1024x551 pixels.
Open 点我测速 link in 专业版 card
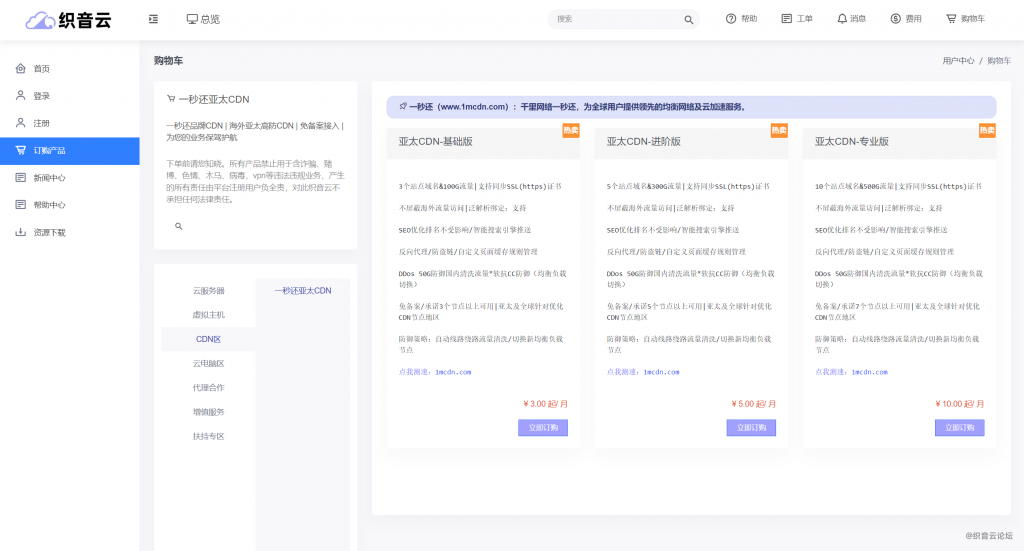[851, 372]
